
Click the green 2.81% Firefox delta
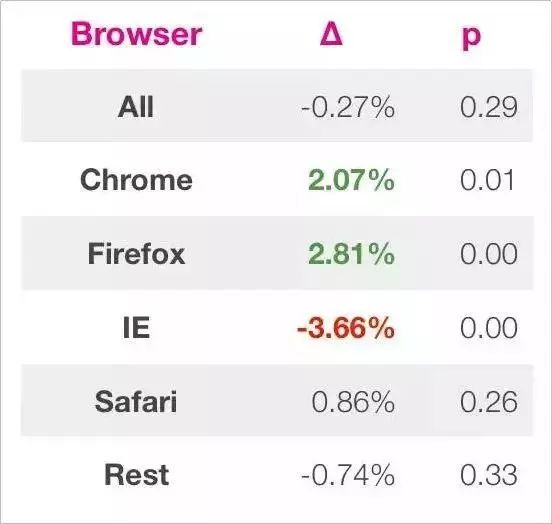351,254
